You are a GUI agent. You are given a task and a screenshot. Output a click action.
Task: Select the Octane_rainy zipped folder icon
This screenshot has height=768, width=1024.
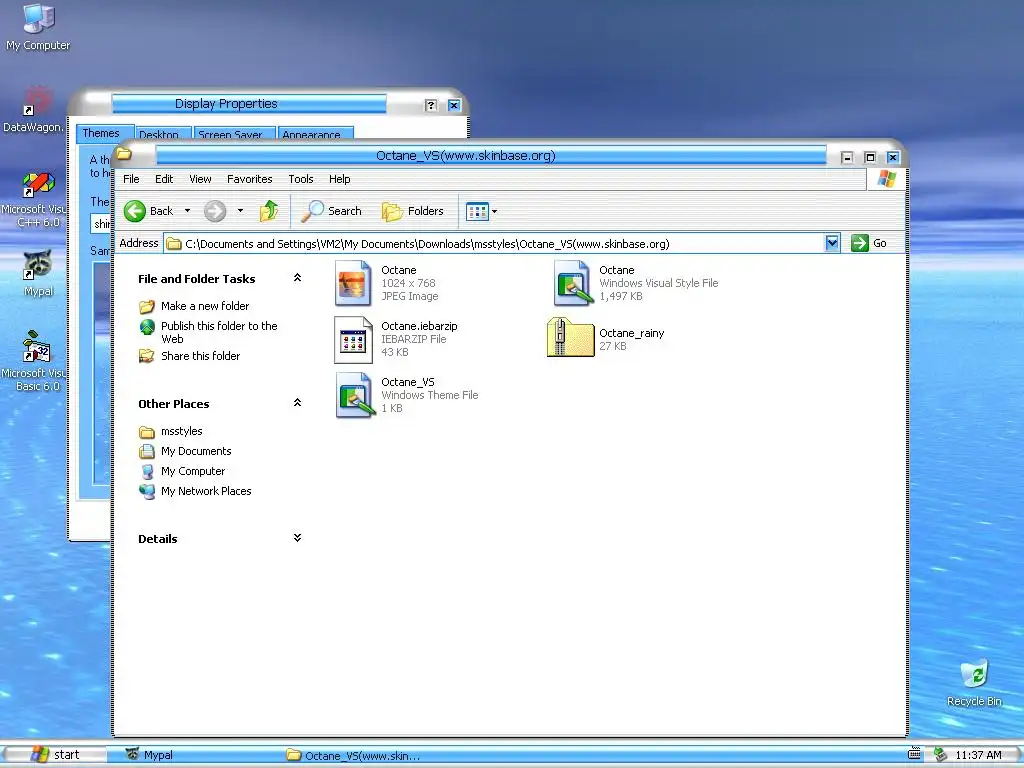pos(570,338)
